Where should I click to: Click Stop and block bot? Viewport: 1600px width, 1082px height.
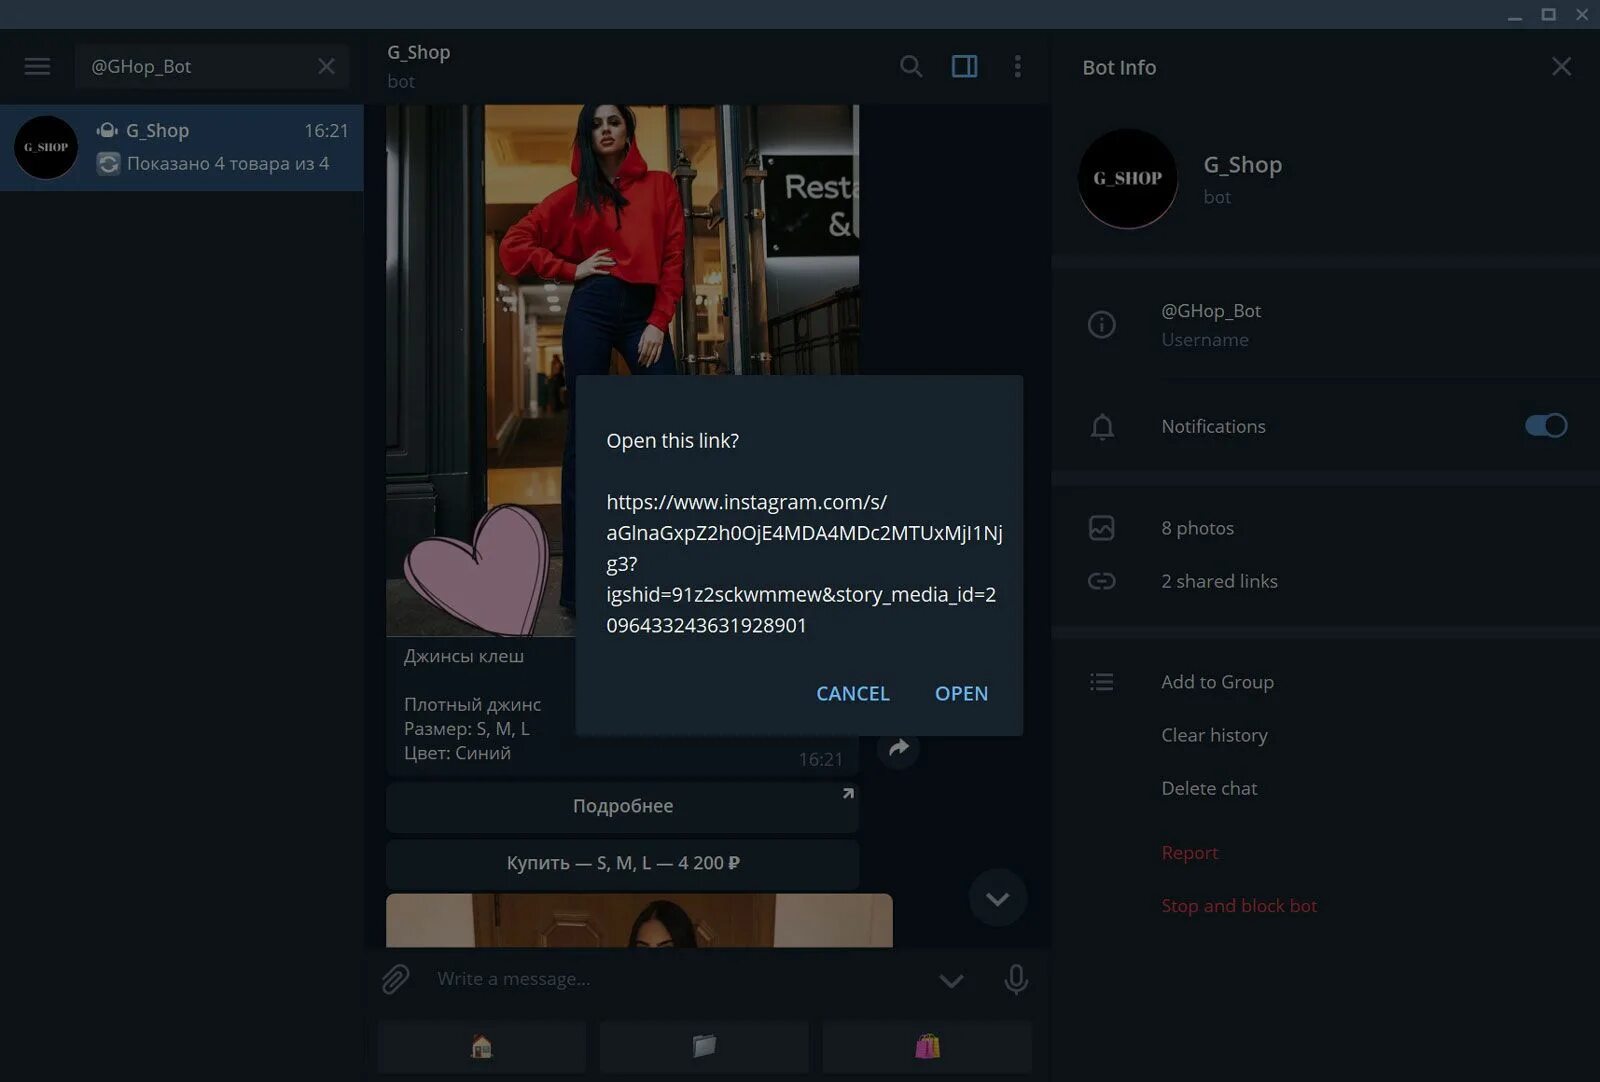click(x=1238, y=905)
